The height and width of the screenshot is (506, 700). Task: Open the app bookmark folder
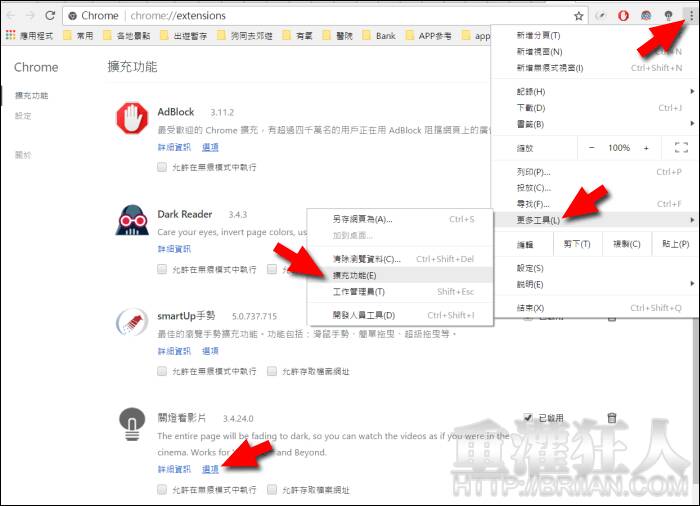tap(476, 35)
